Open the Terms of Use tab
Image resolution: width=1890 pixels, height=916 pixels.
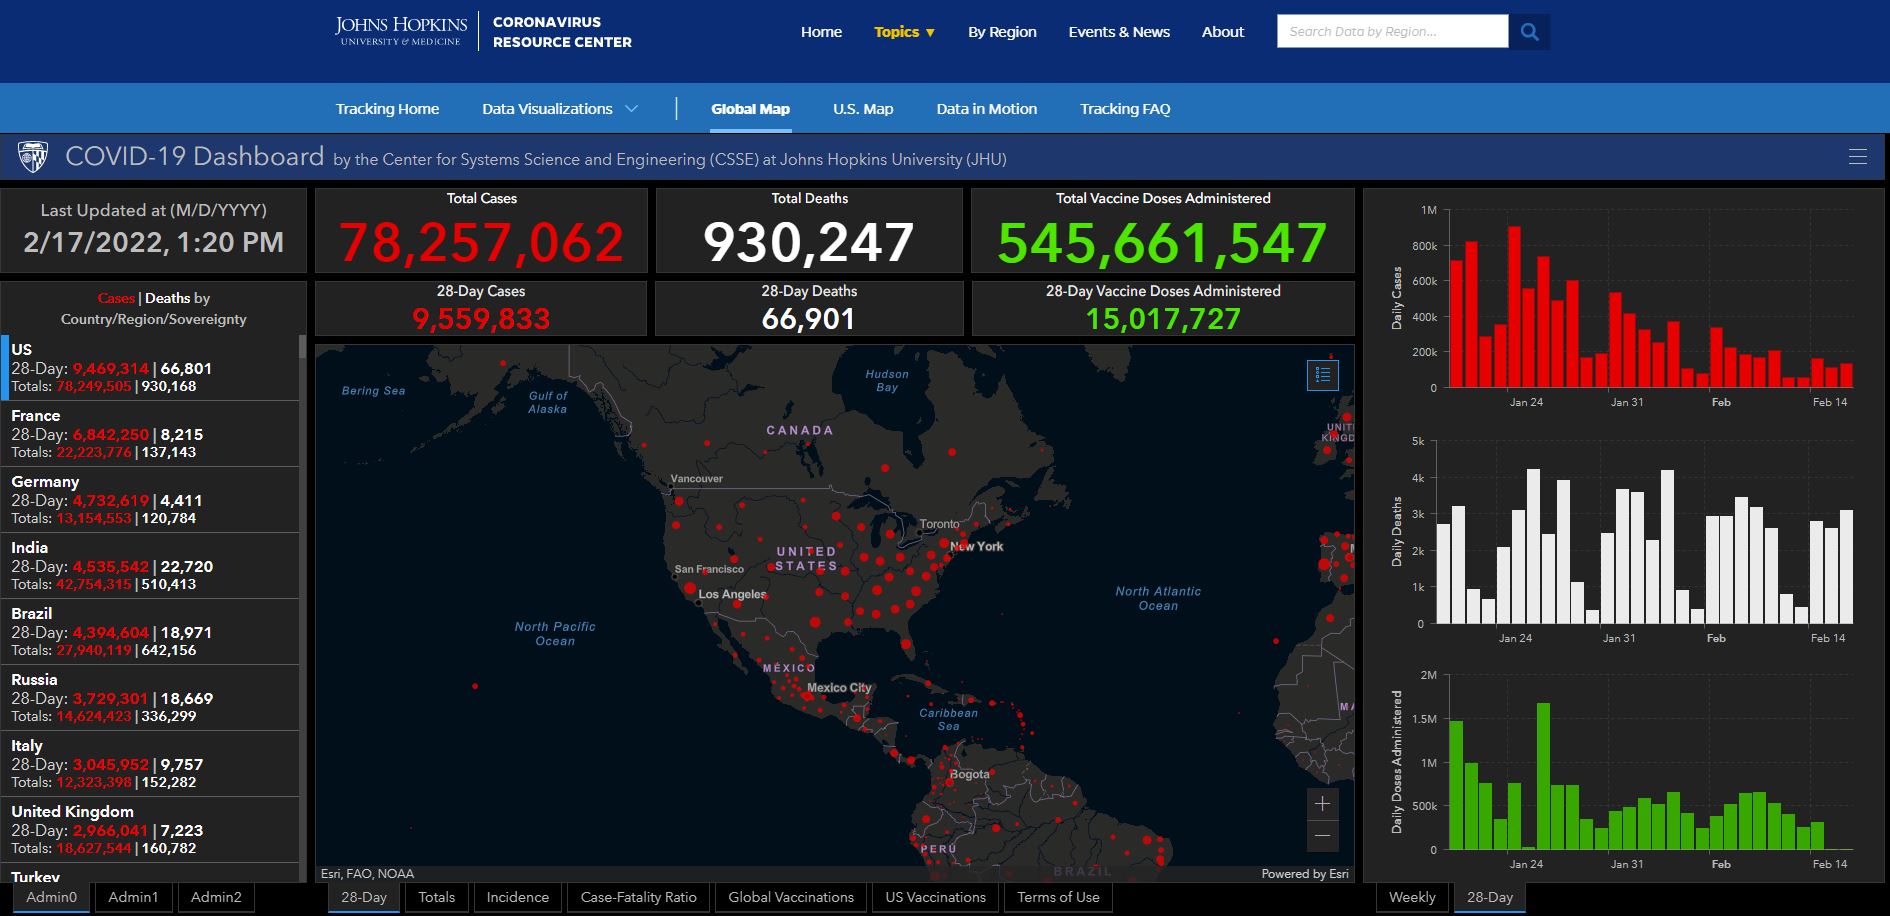pyautogui.click(x=1058, y=897)
